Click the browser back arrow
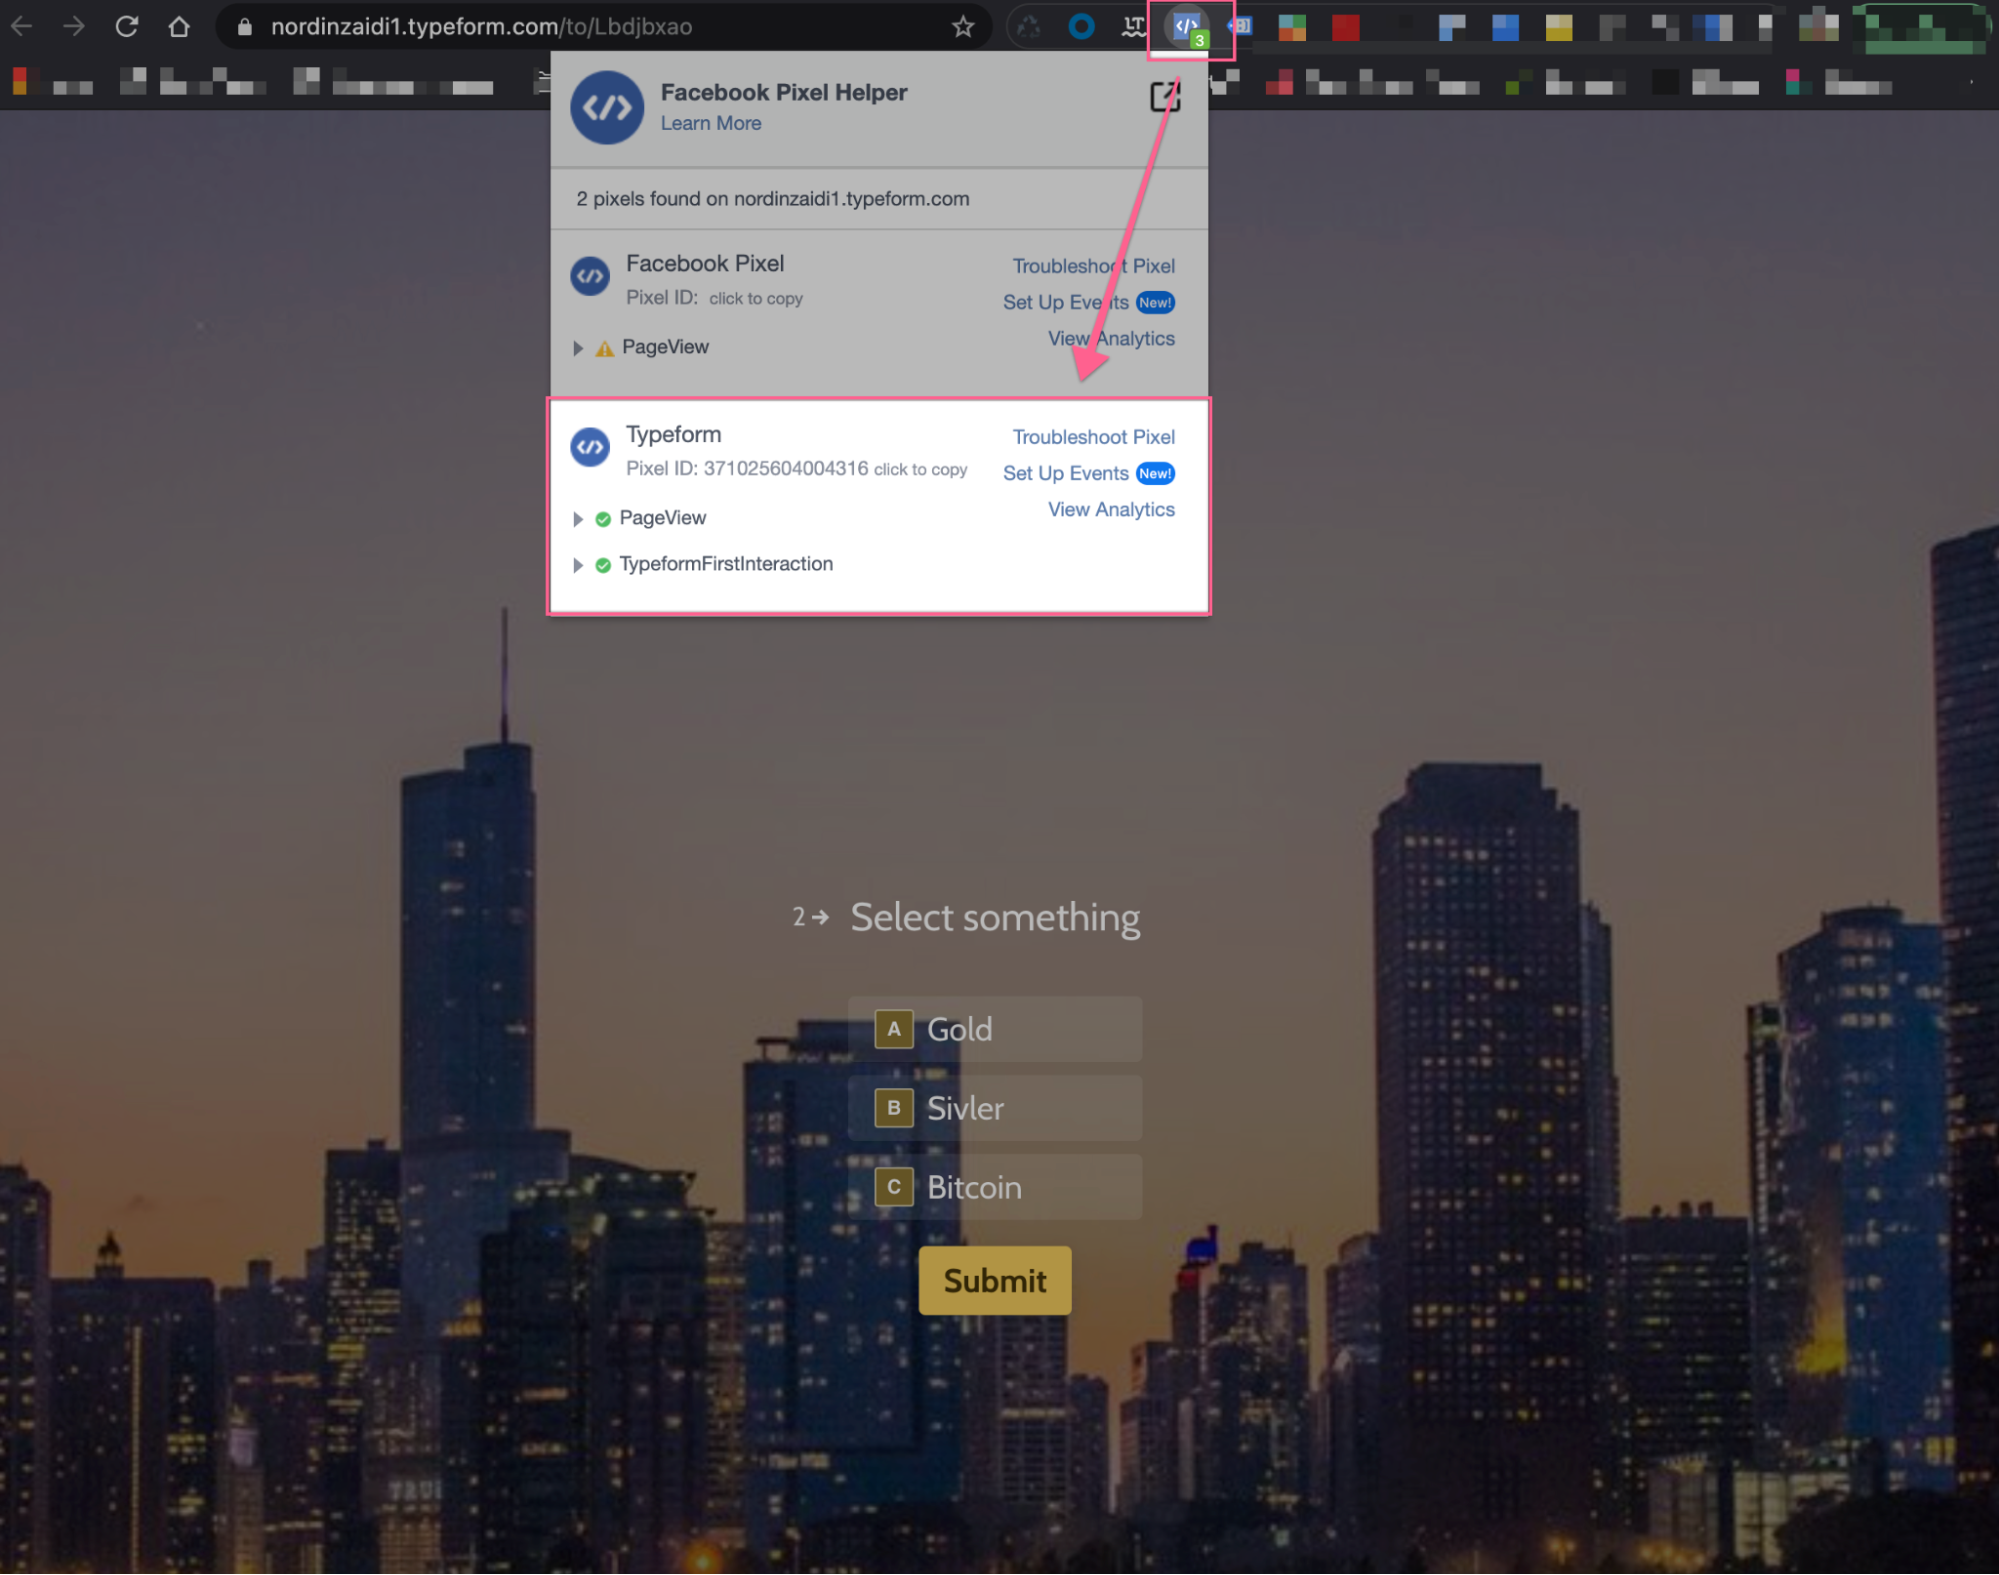This screenshot has width=1999, height=1575. click(22, 27)
